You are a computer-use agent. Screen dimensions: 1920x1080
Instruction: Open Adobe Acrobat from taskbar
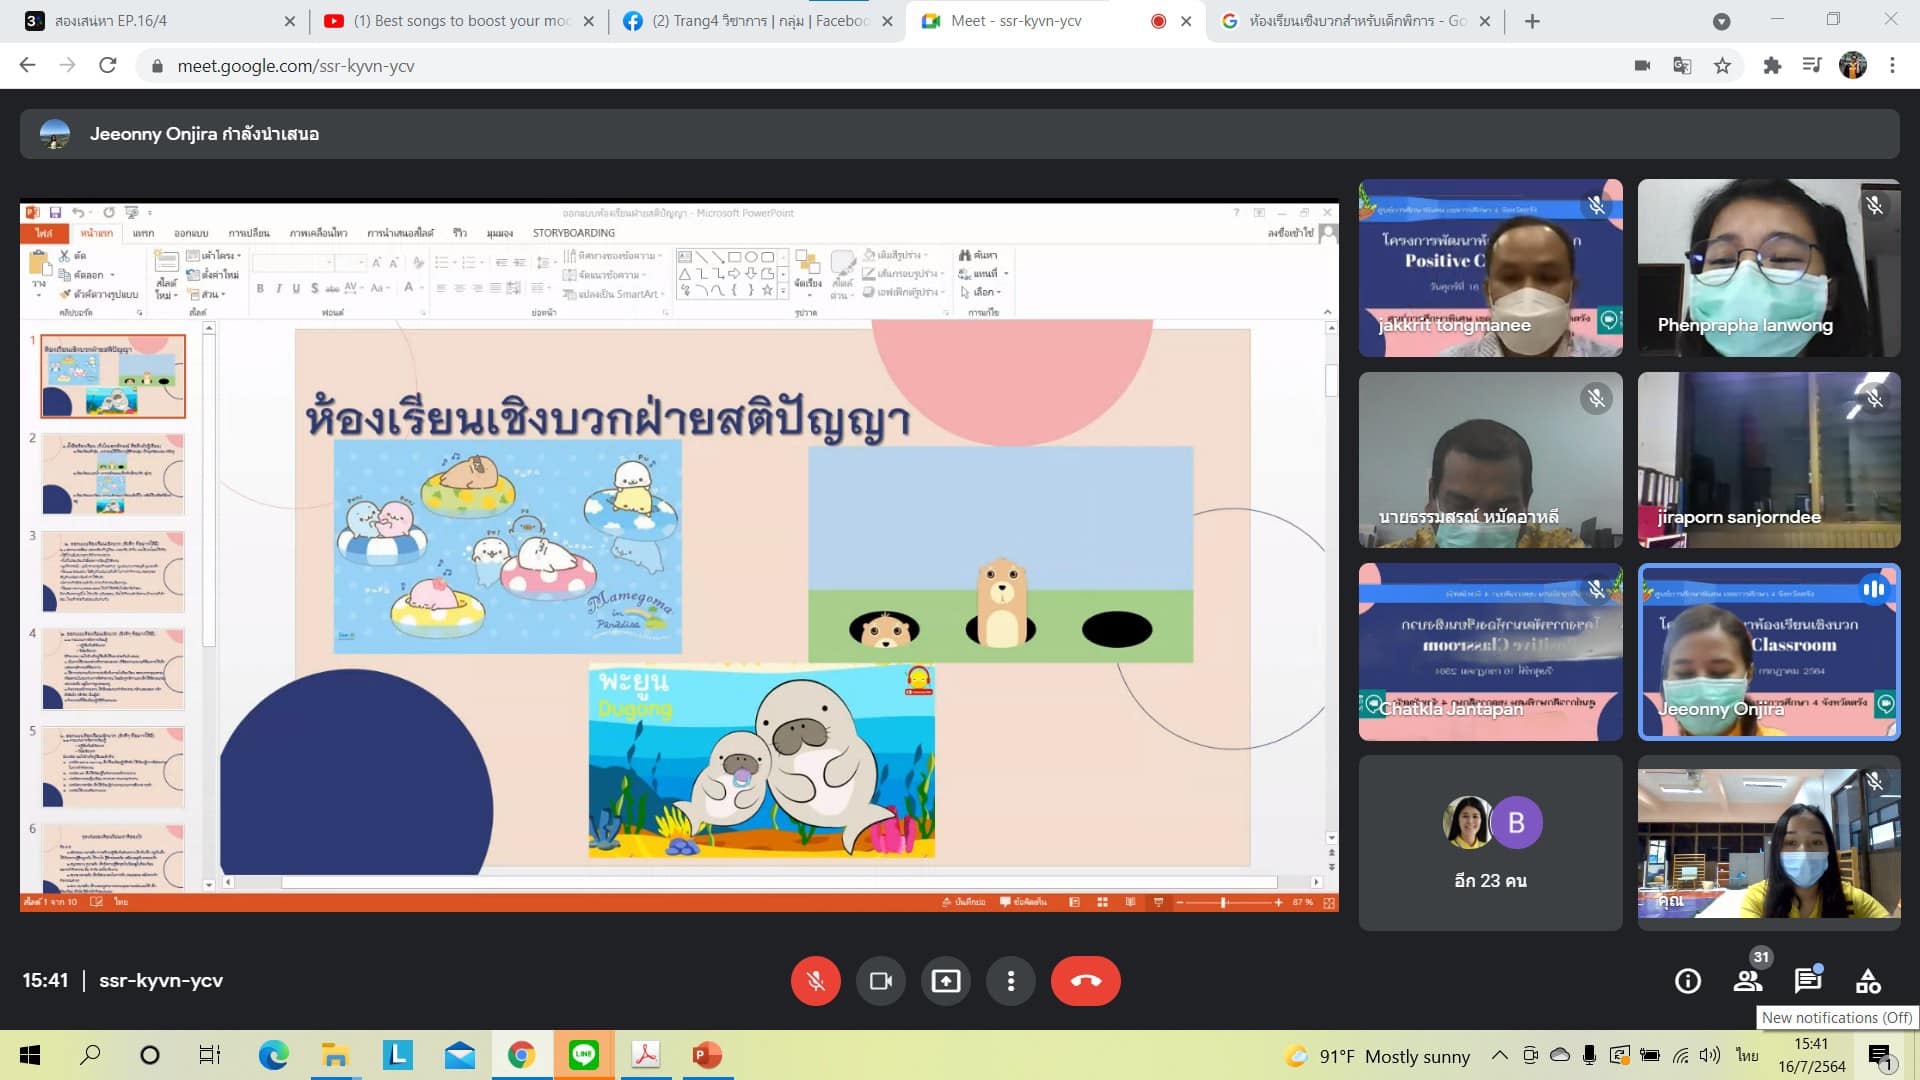click(645, 1055)
